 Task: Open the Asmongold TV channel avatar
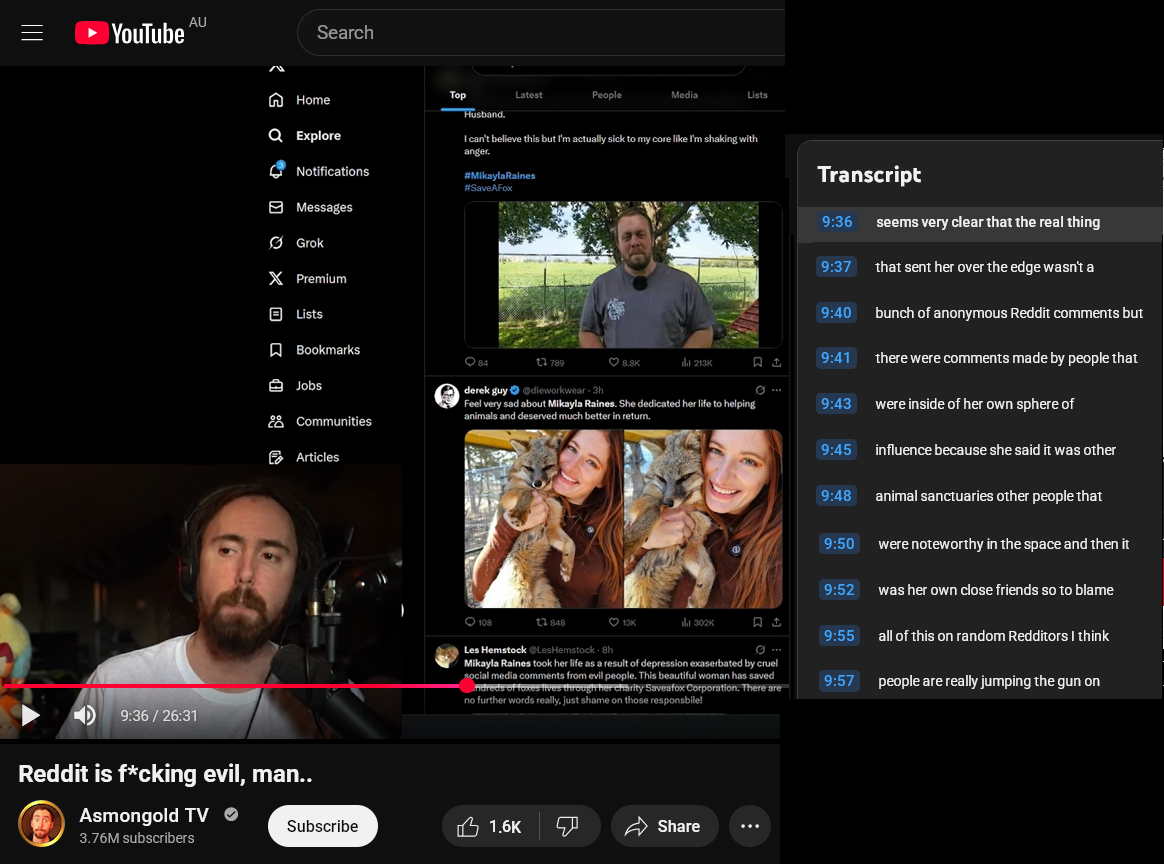click(x=42, y=824)
